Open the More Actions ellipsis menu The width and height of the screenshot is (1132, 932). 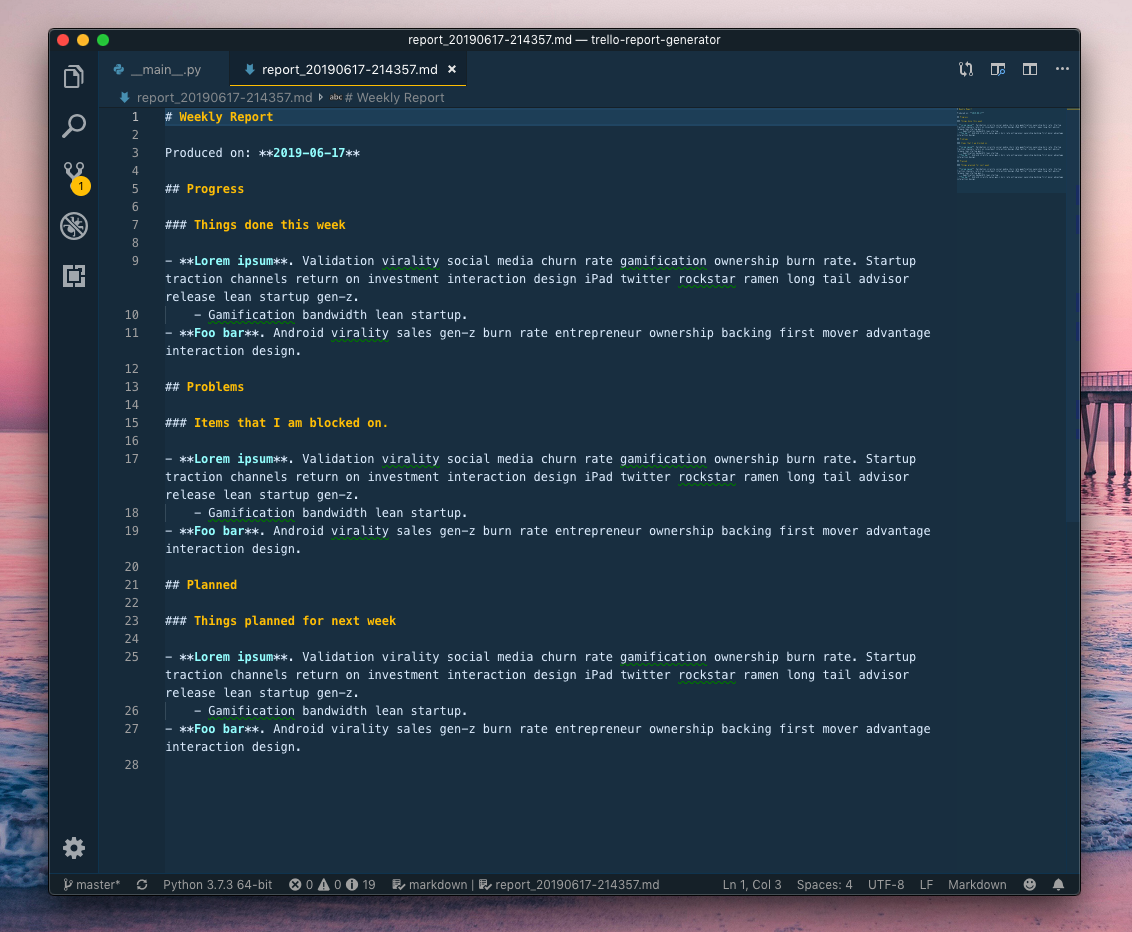[x=1062, y=69]
